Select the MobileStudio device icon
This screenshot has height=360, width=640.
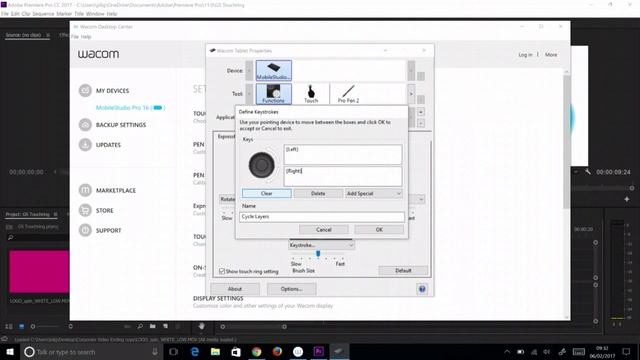click(x=273, y=70)
